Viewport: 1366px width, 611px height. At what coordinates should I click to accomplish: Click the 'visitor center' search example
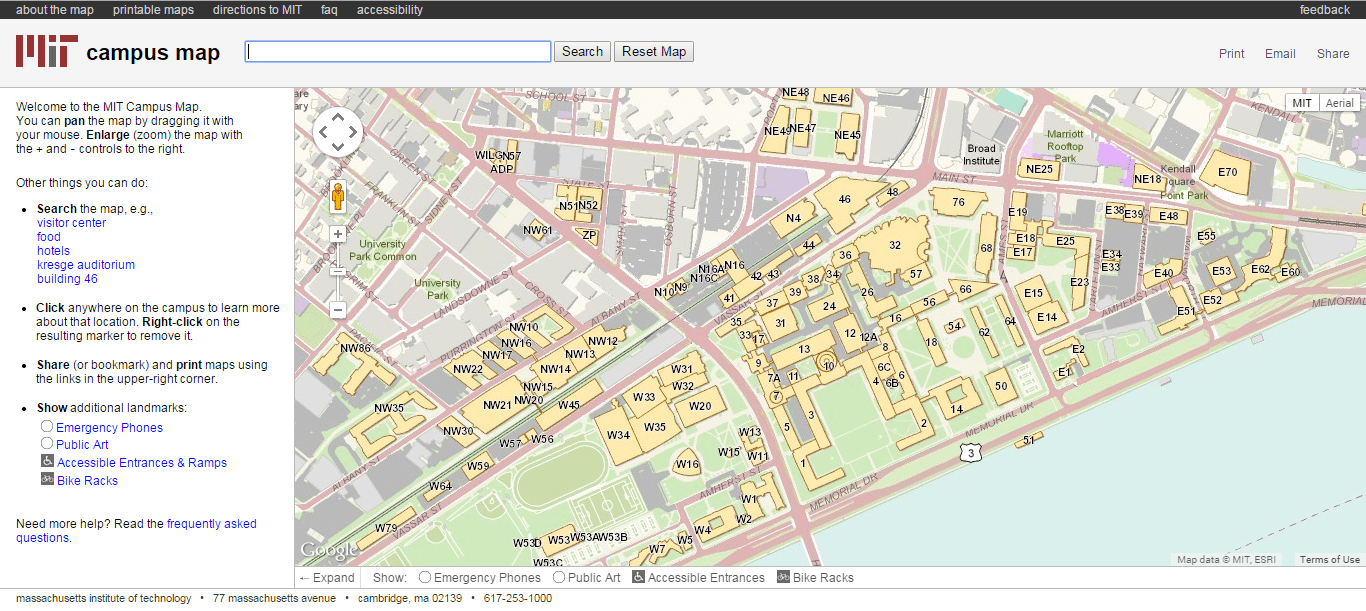(x=71, y=223)
